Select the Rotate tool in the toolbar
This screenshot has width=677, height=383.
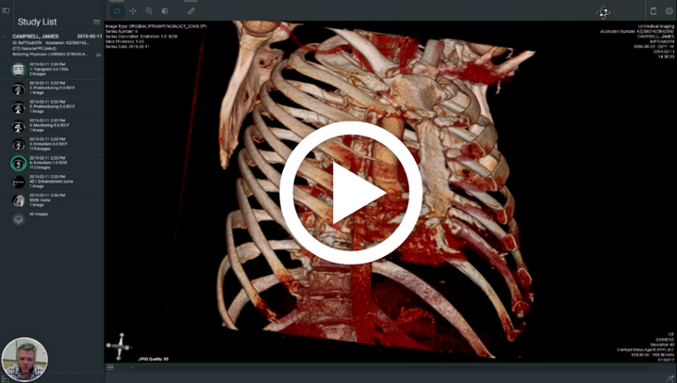pyautogui.click(x=117, y=11)
